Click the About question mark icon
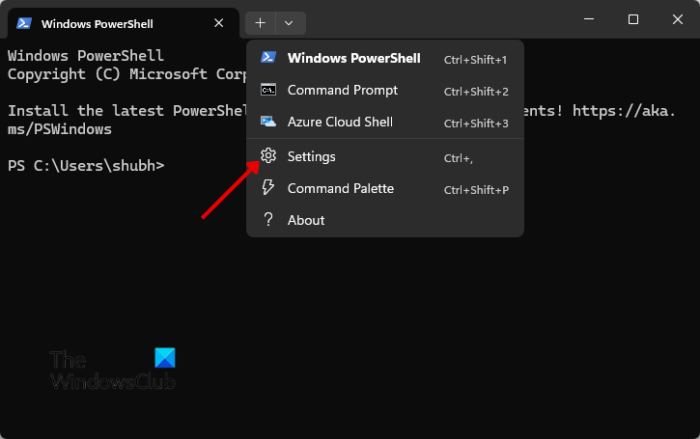The image size is (700, 439). (268, 220)
